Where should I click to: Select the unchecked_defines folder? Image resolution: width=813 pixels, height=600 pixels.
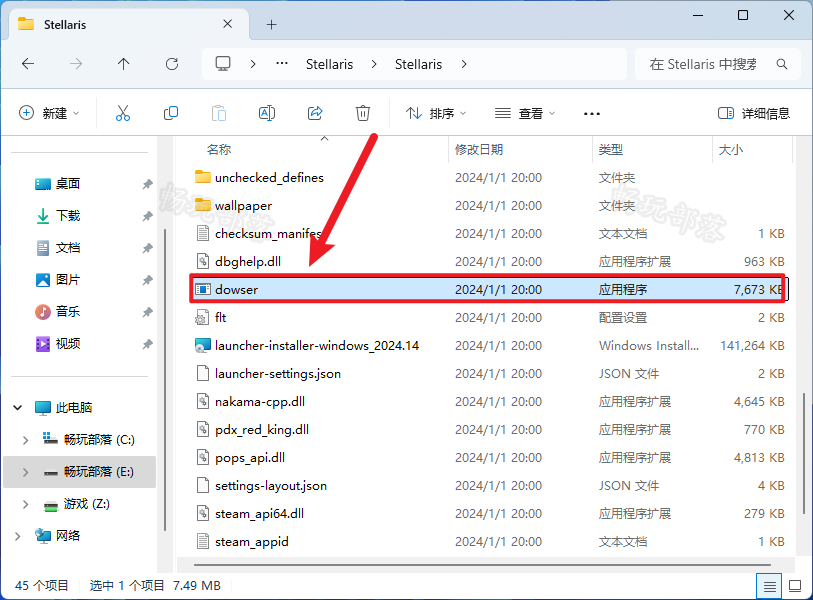(269, 178)
